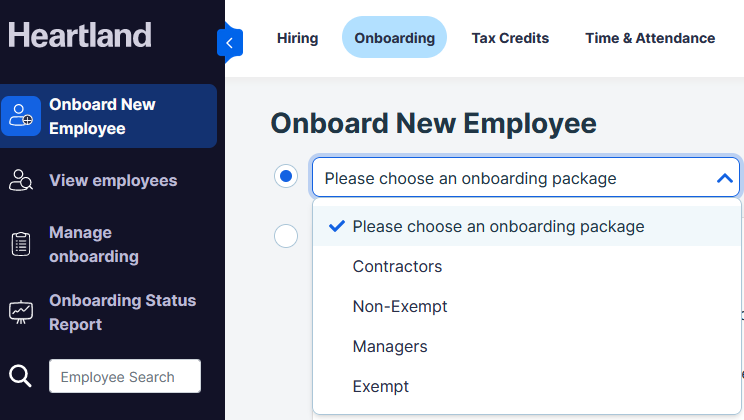Open the Manage onboarding link

(94, 244)
